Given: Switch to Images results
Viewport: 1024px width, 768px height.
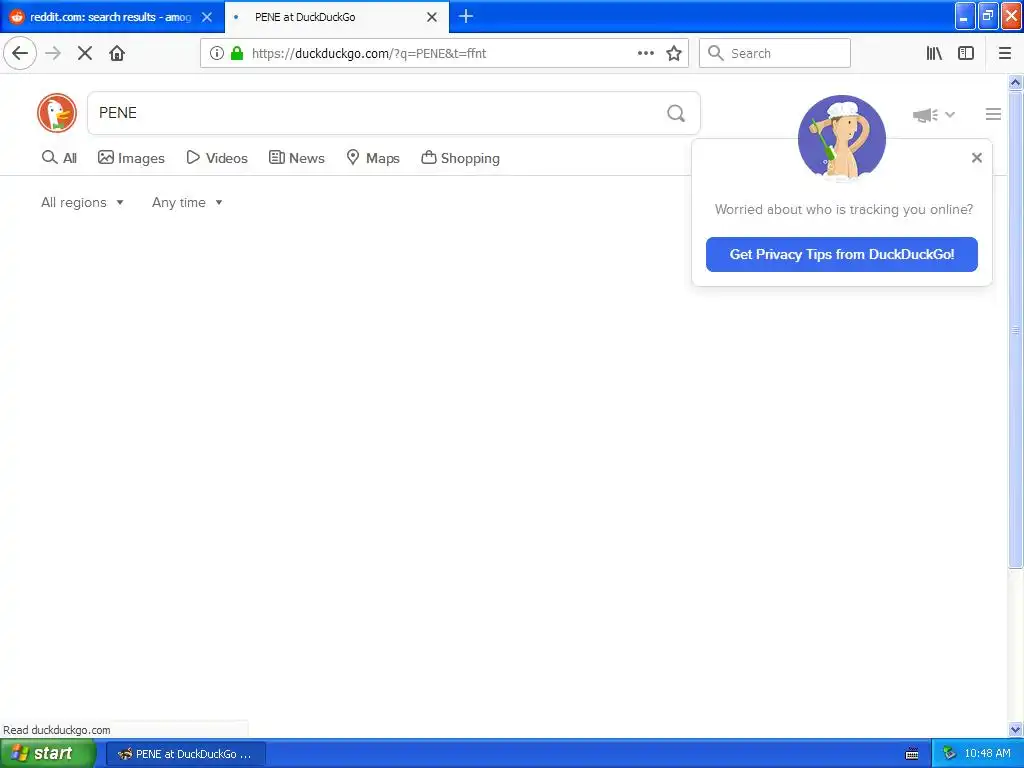Looking at the screenshot, I should coord(131,157).
